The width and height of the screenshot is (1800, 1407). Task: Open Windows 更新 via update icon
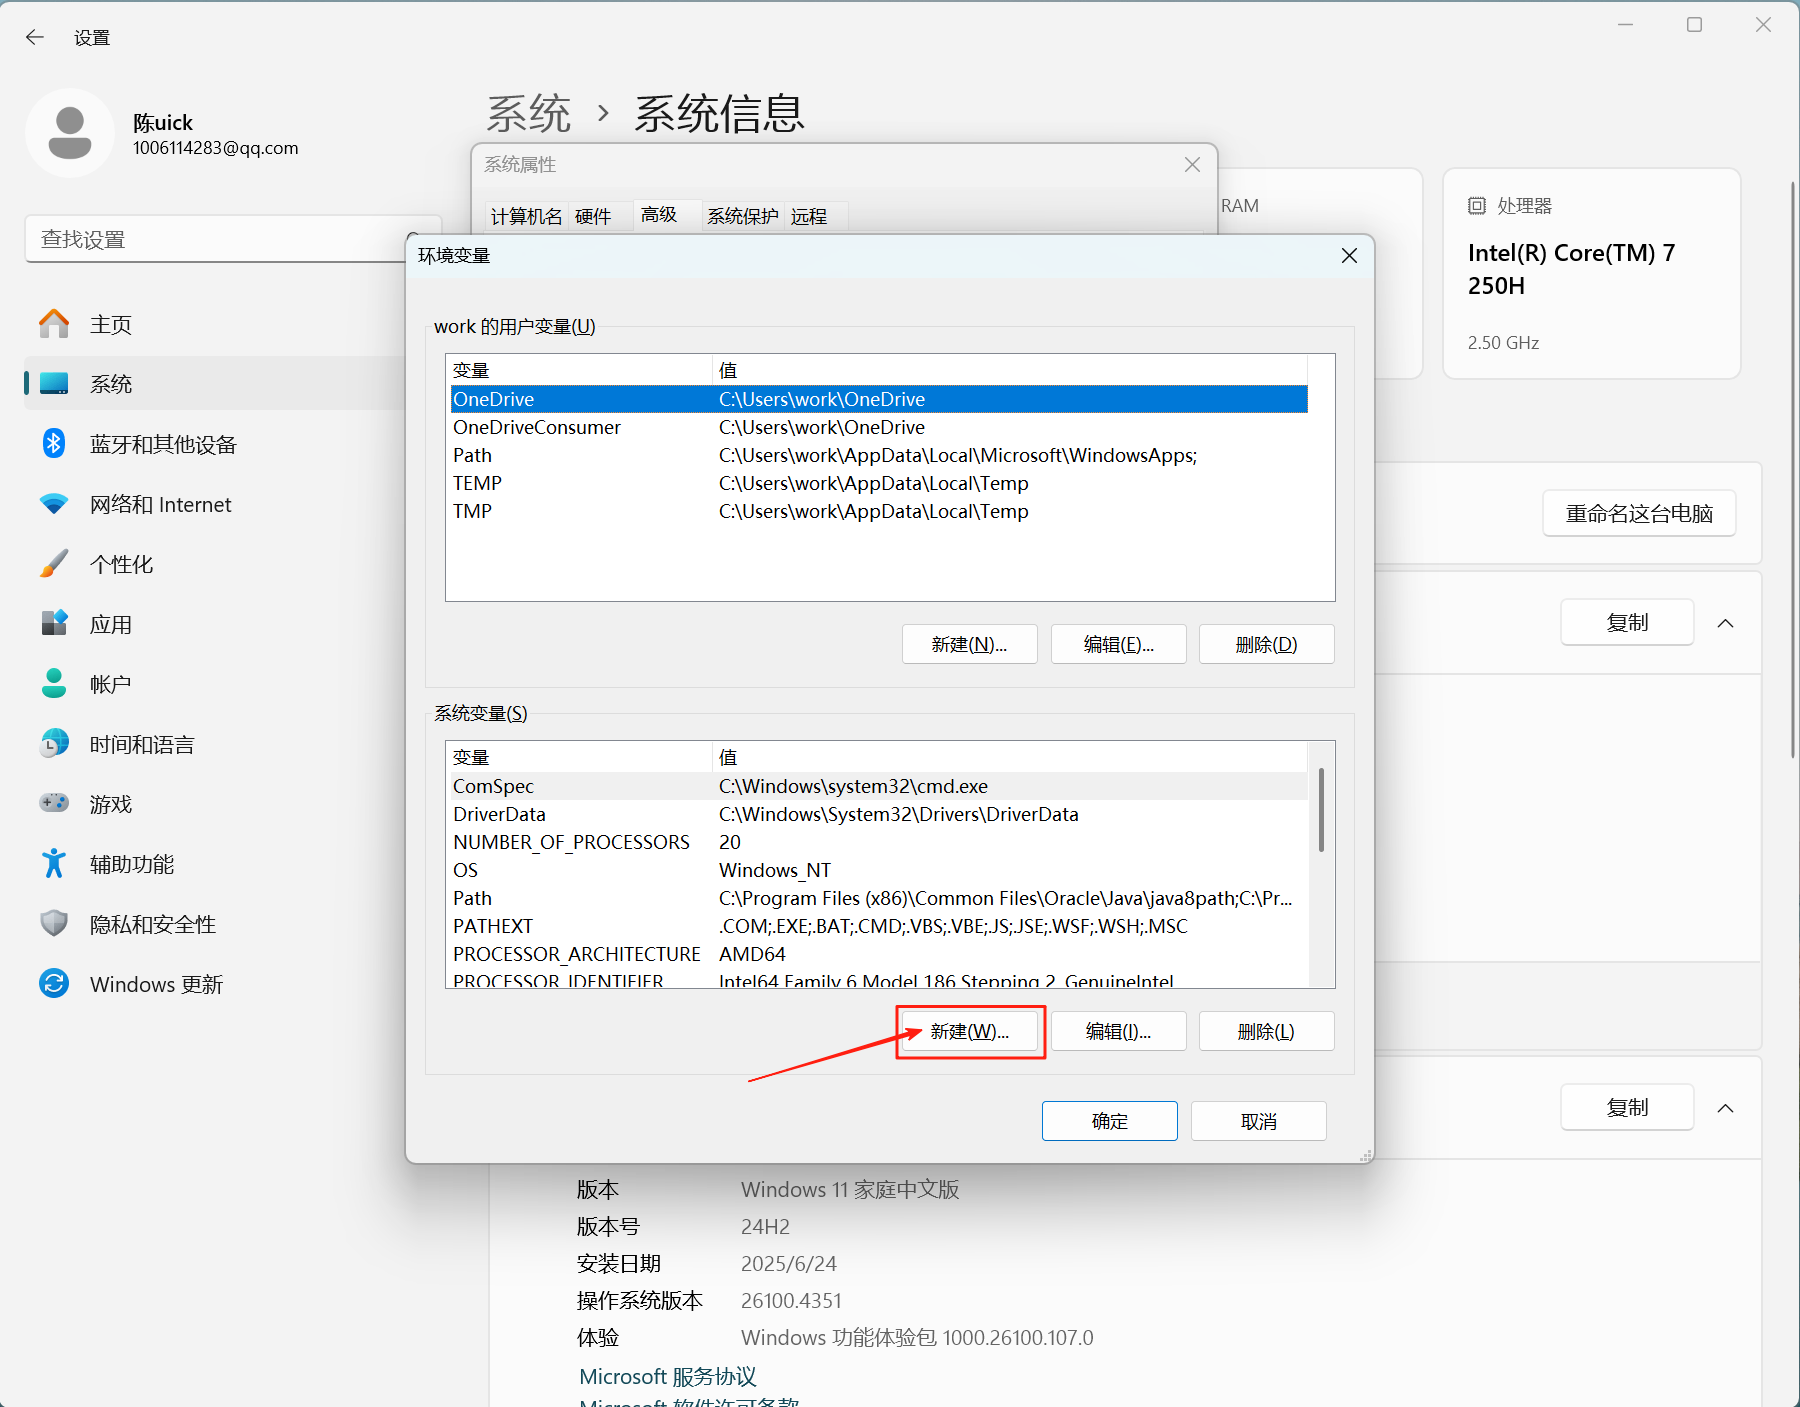pyautogui.click(x=54, y=984)
